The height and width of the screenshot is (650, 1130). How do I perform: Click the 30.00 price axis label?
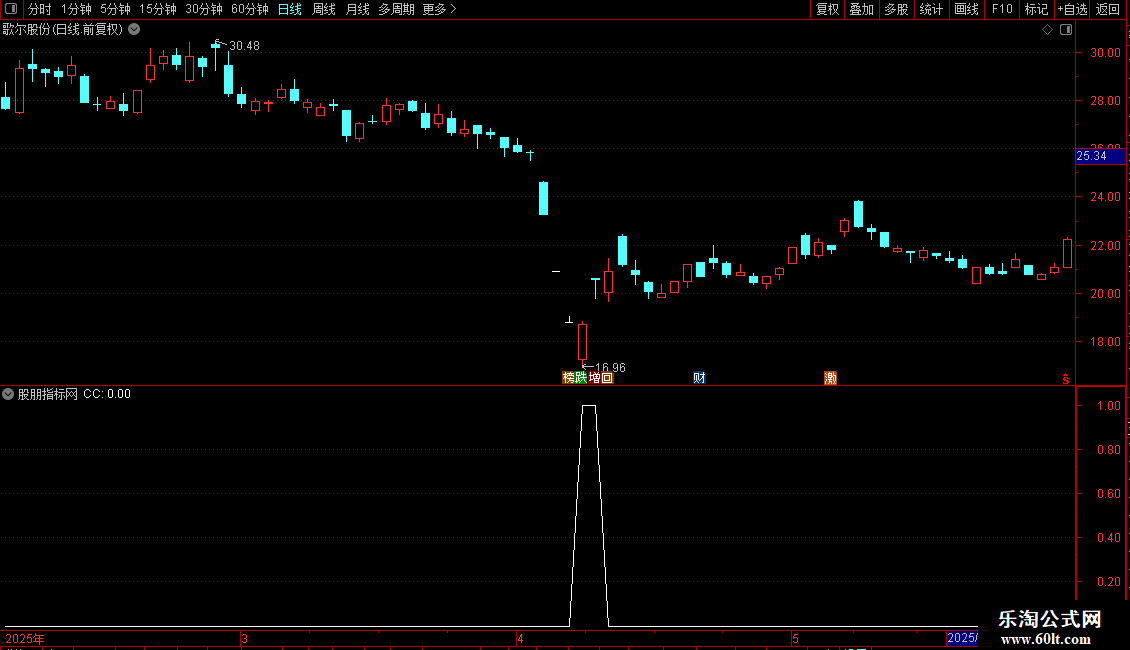pos(1105,53)
